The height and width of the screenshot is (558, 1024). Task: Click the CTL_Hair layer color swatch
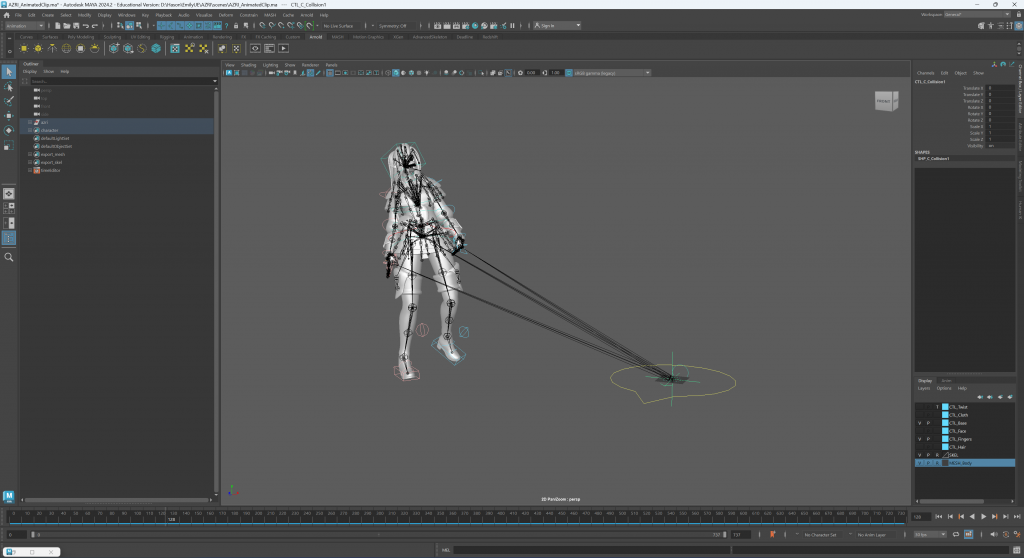click(945, 447)
